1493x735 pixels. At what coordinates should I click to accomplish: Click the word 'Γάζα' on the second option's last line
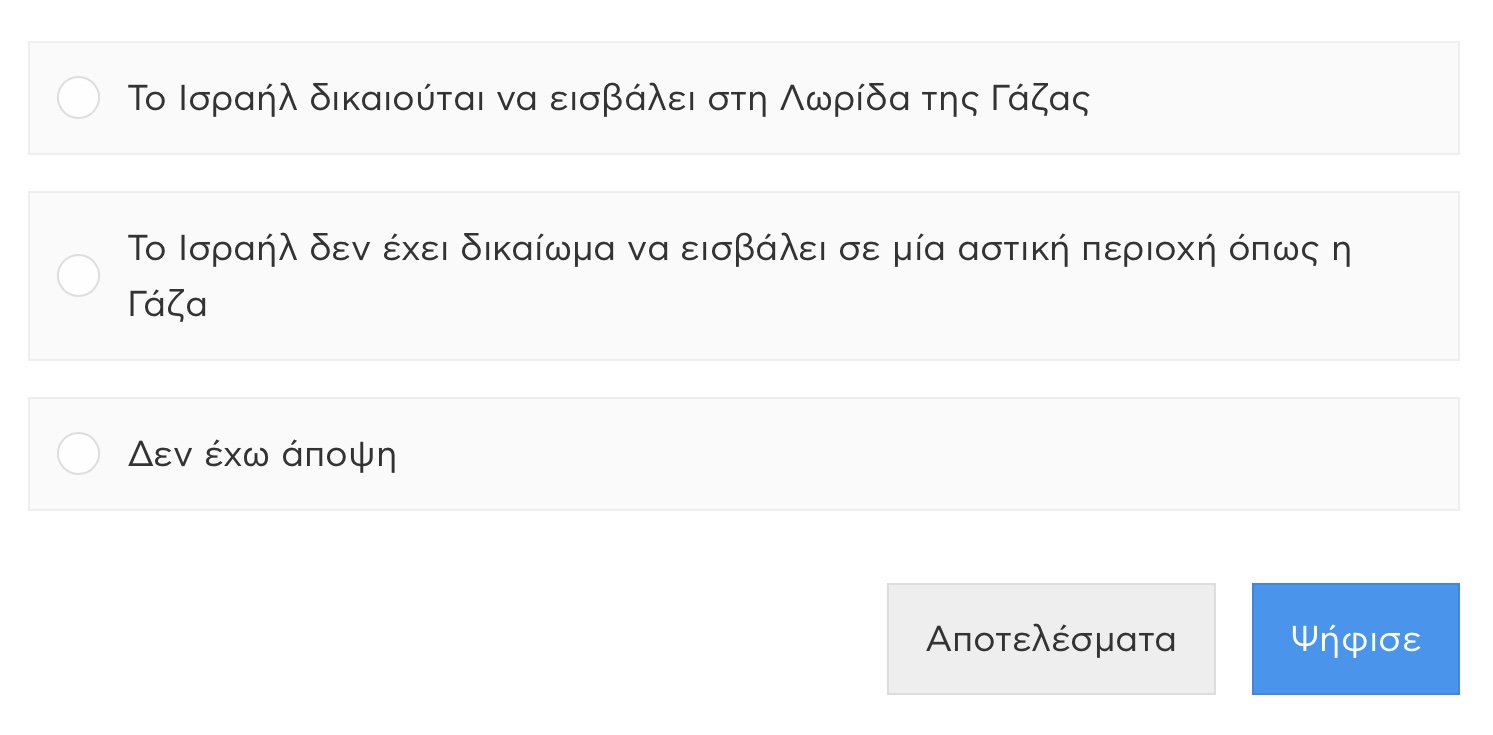click(167, 304)
